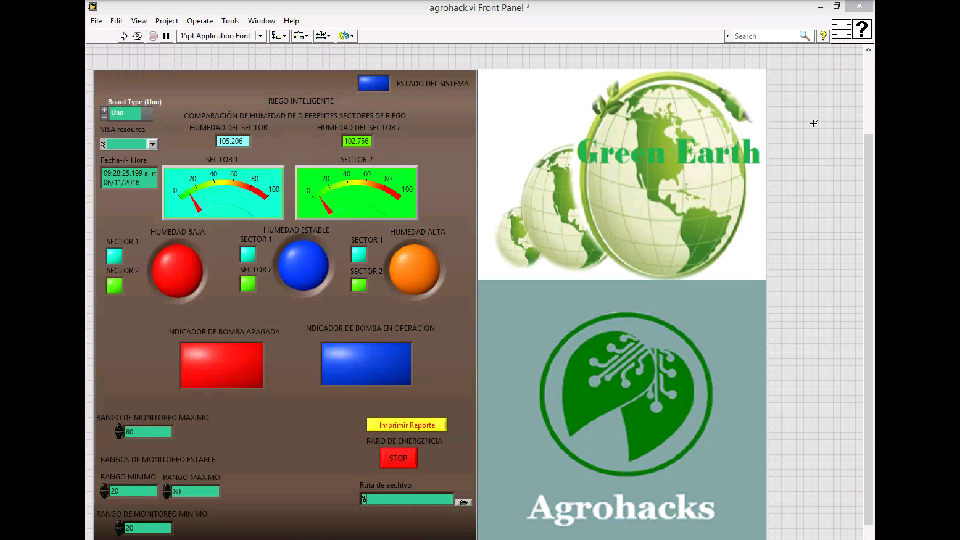This screenshot has height=540, width=960.
Task: Click the browse folder icon beside Ruta de archivo
Action: [x=463, y=502]
